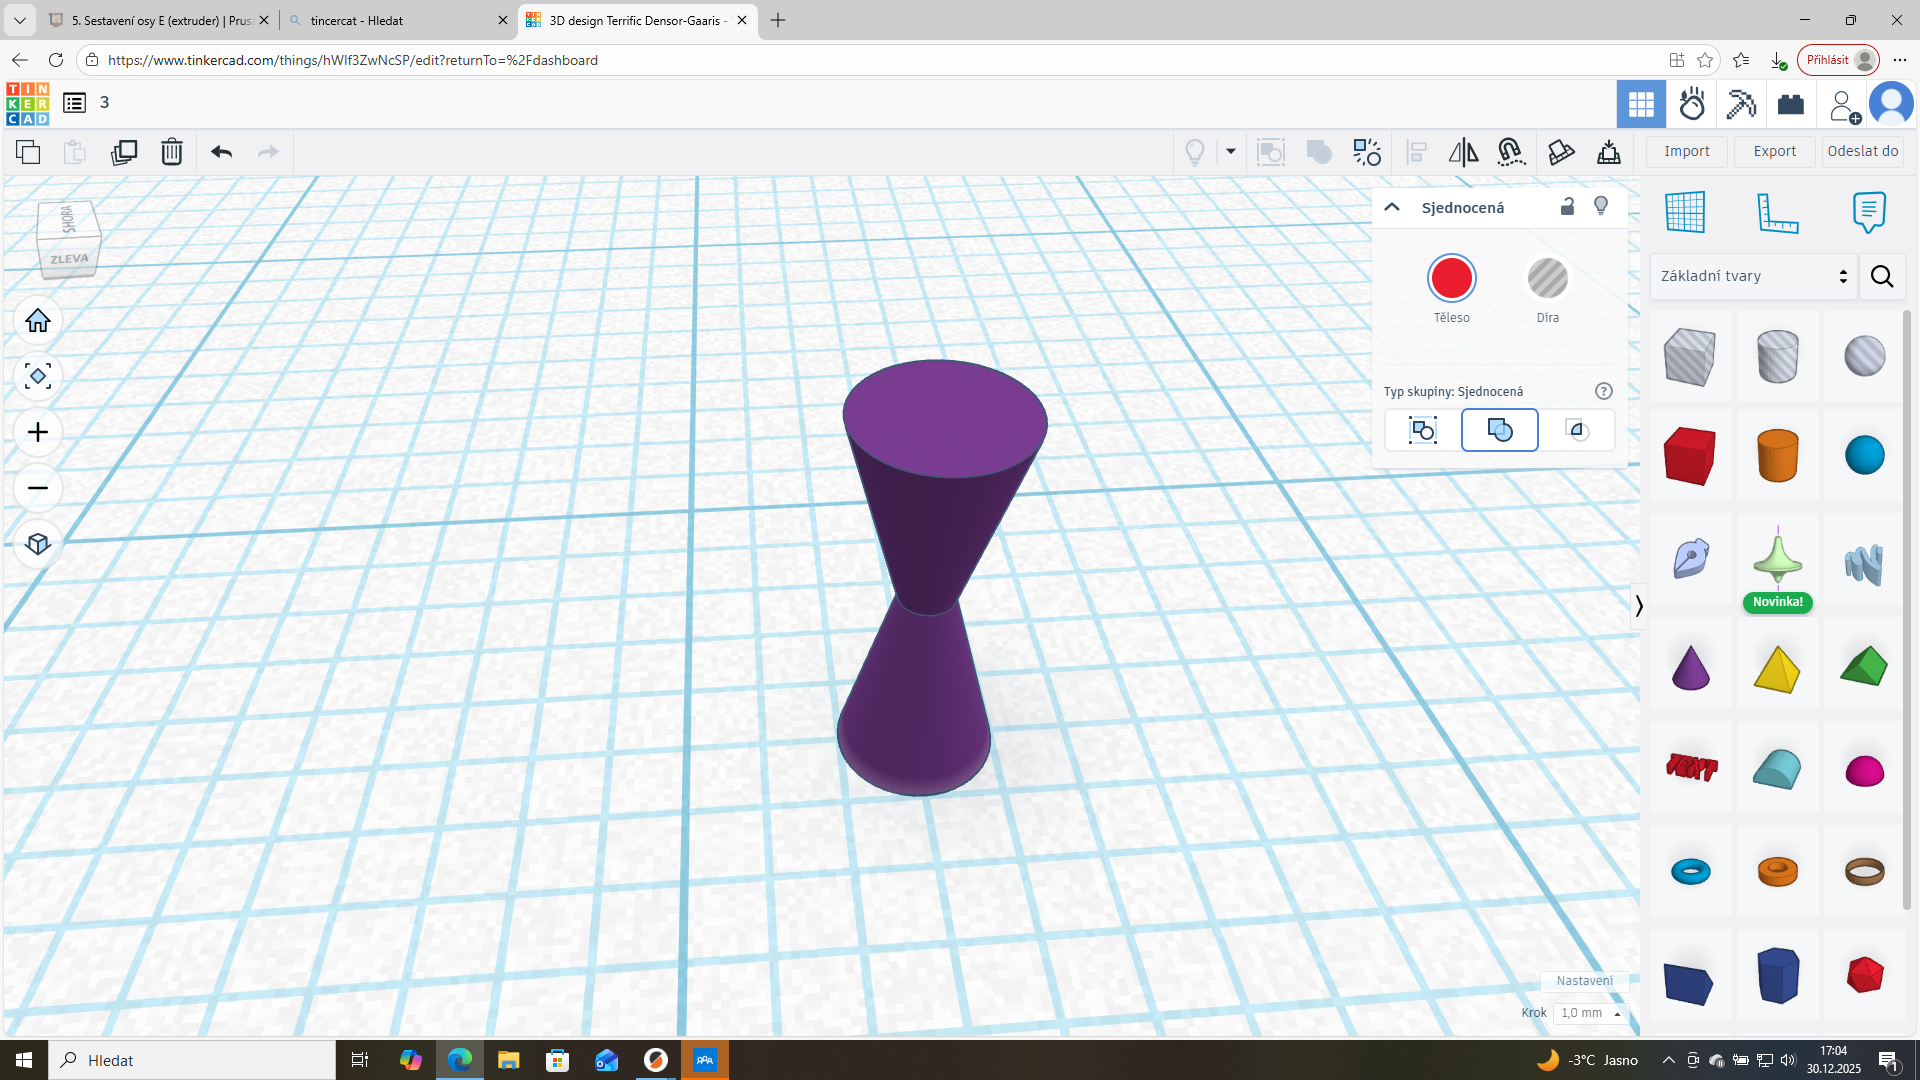Click the Duplicate and repeat icon
The image size is (1920, 1080).
tap(124, 152)
